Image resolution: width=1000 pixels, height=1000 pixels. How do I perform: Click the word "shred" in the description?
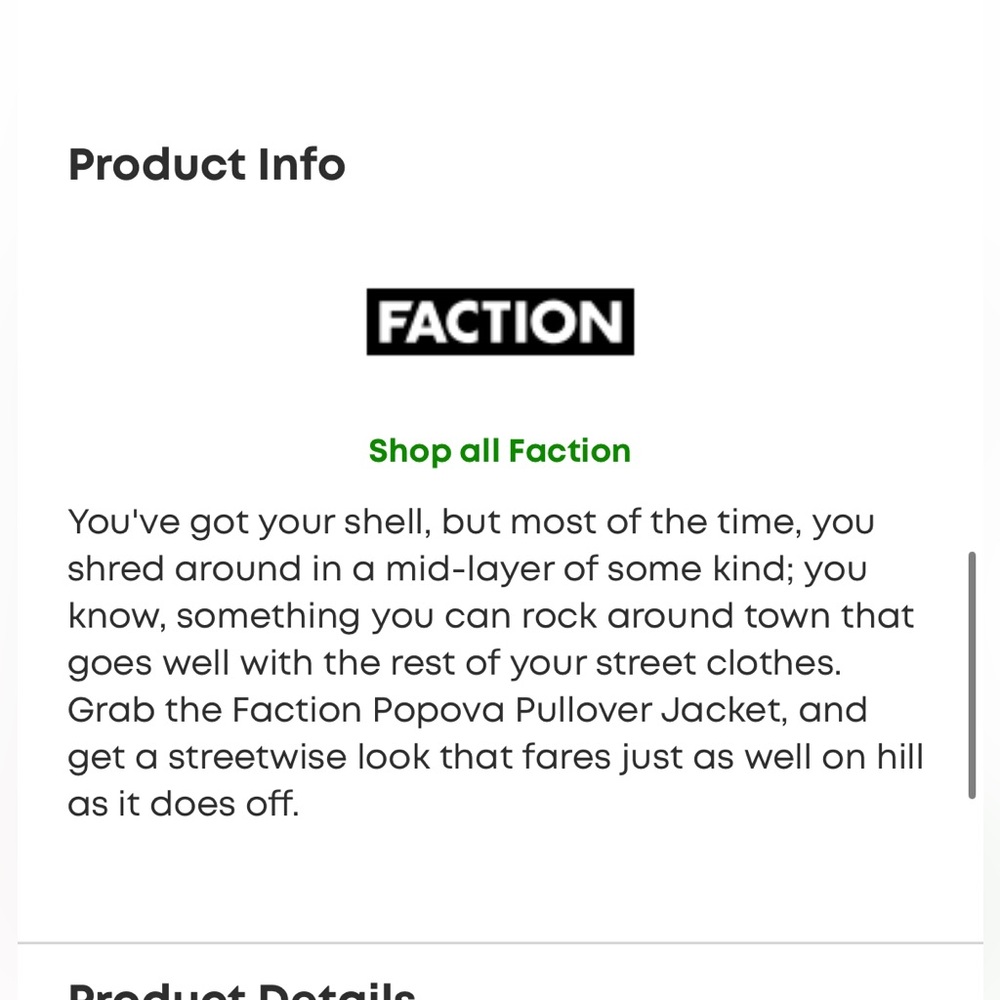pyautogui.click(x=115, y=569)
